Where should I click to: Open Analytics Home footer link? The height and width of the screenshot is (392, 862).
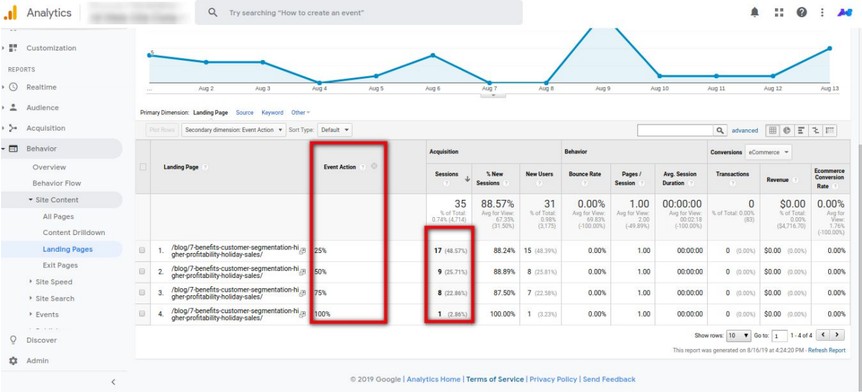[433, 379]
